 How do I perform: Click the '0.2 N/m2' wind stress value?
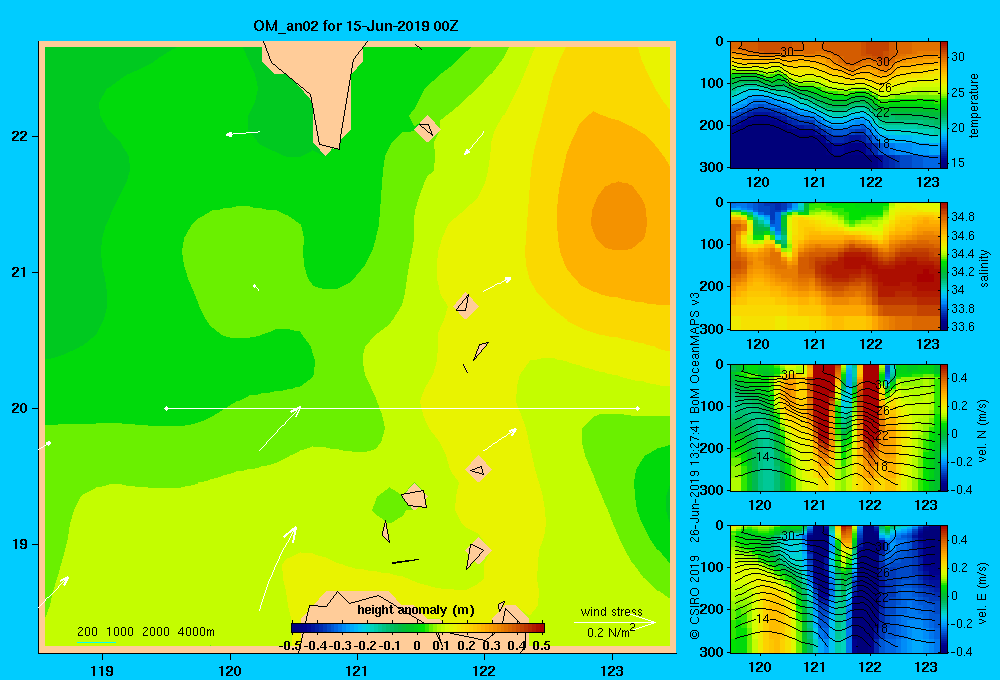coord(610,631)
